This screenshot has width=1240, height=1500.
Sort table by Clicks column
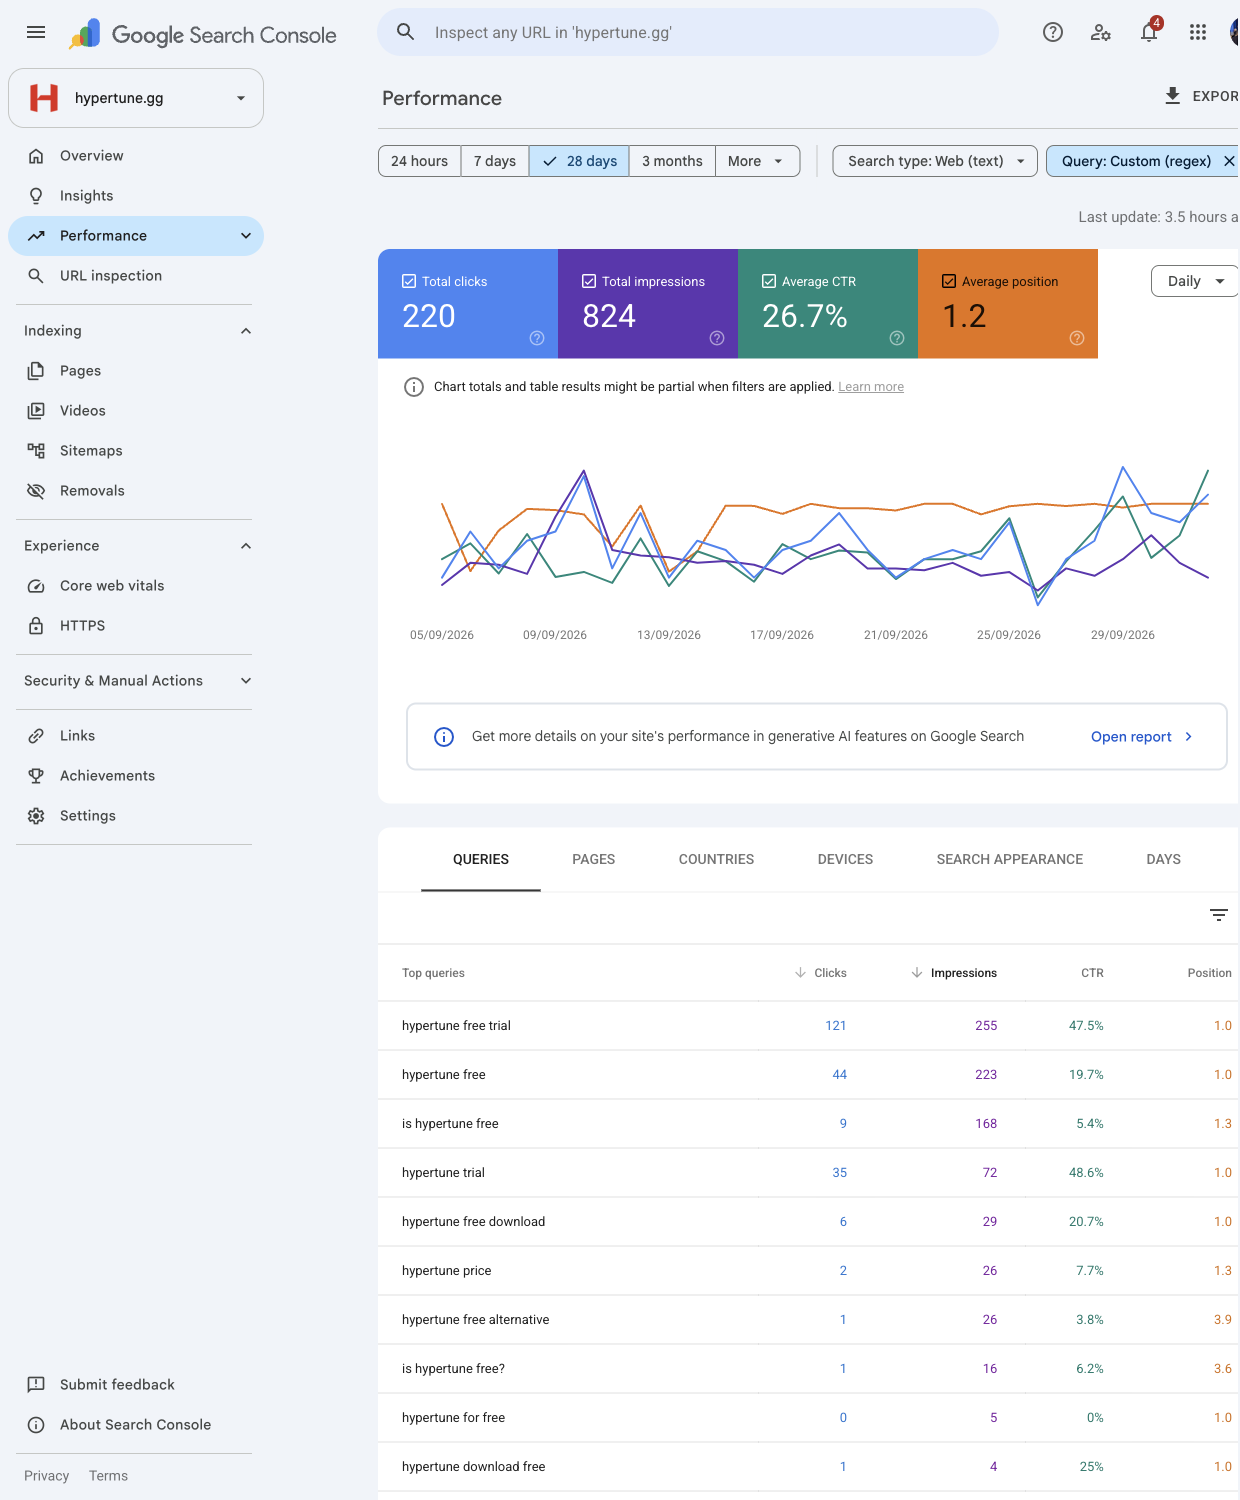(821, 973)
